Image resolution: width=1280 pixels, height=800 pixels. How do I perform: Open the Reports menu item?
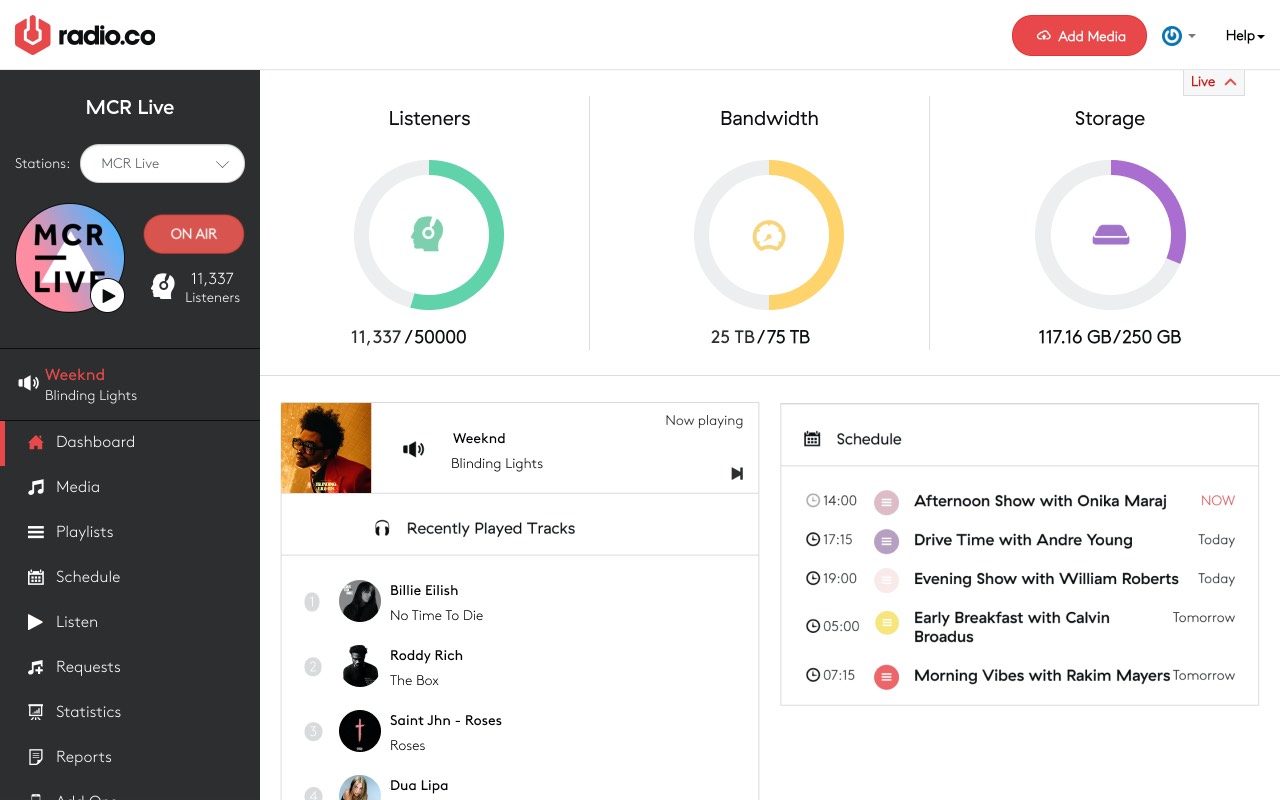tap(130, 757)
